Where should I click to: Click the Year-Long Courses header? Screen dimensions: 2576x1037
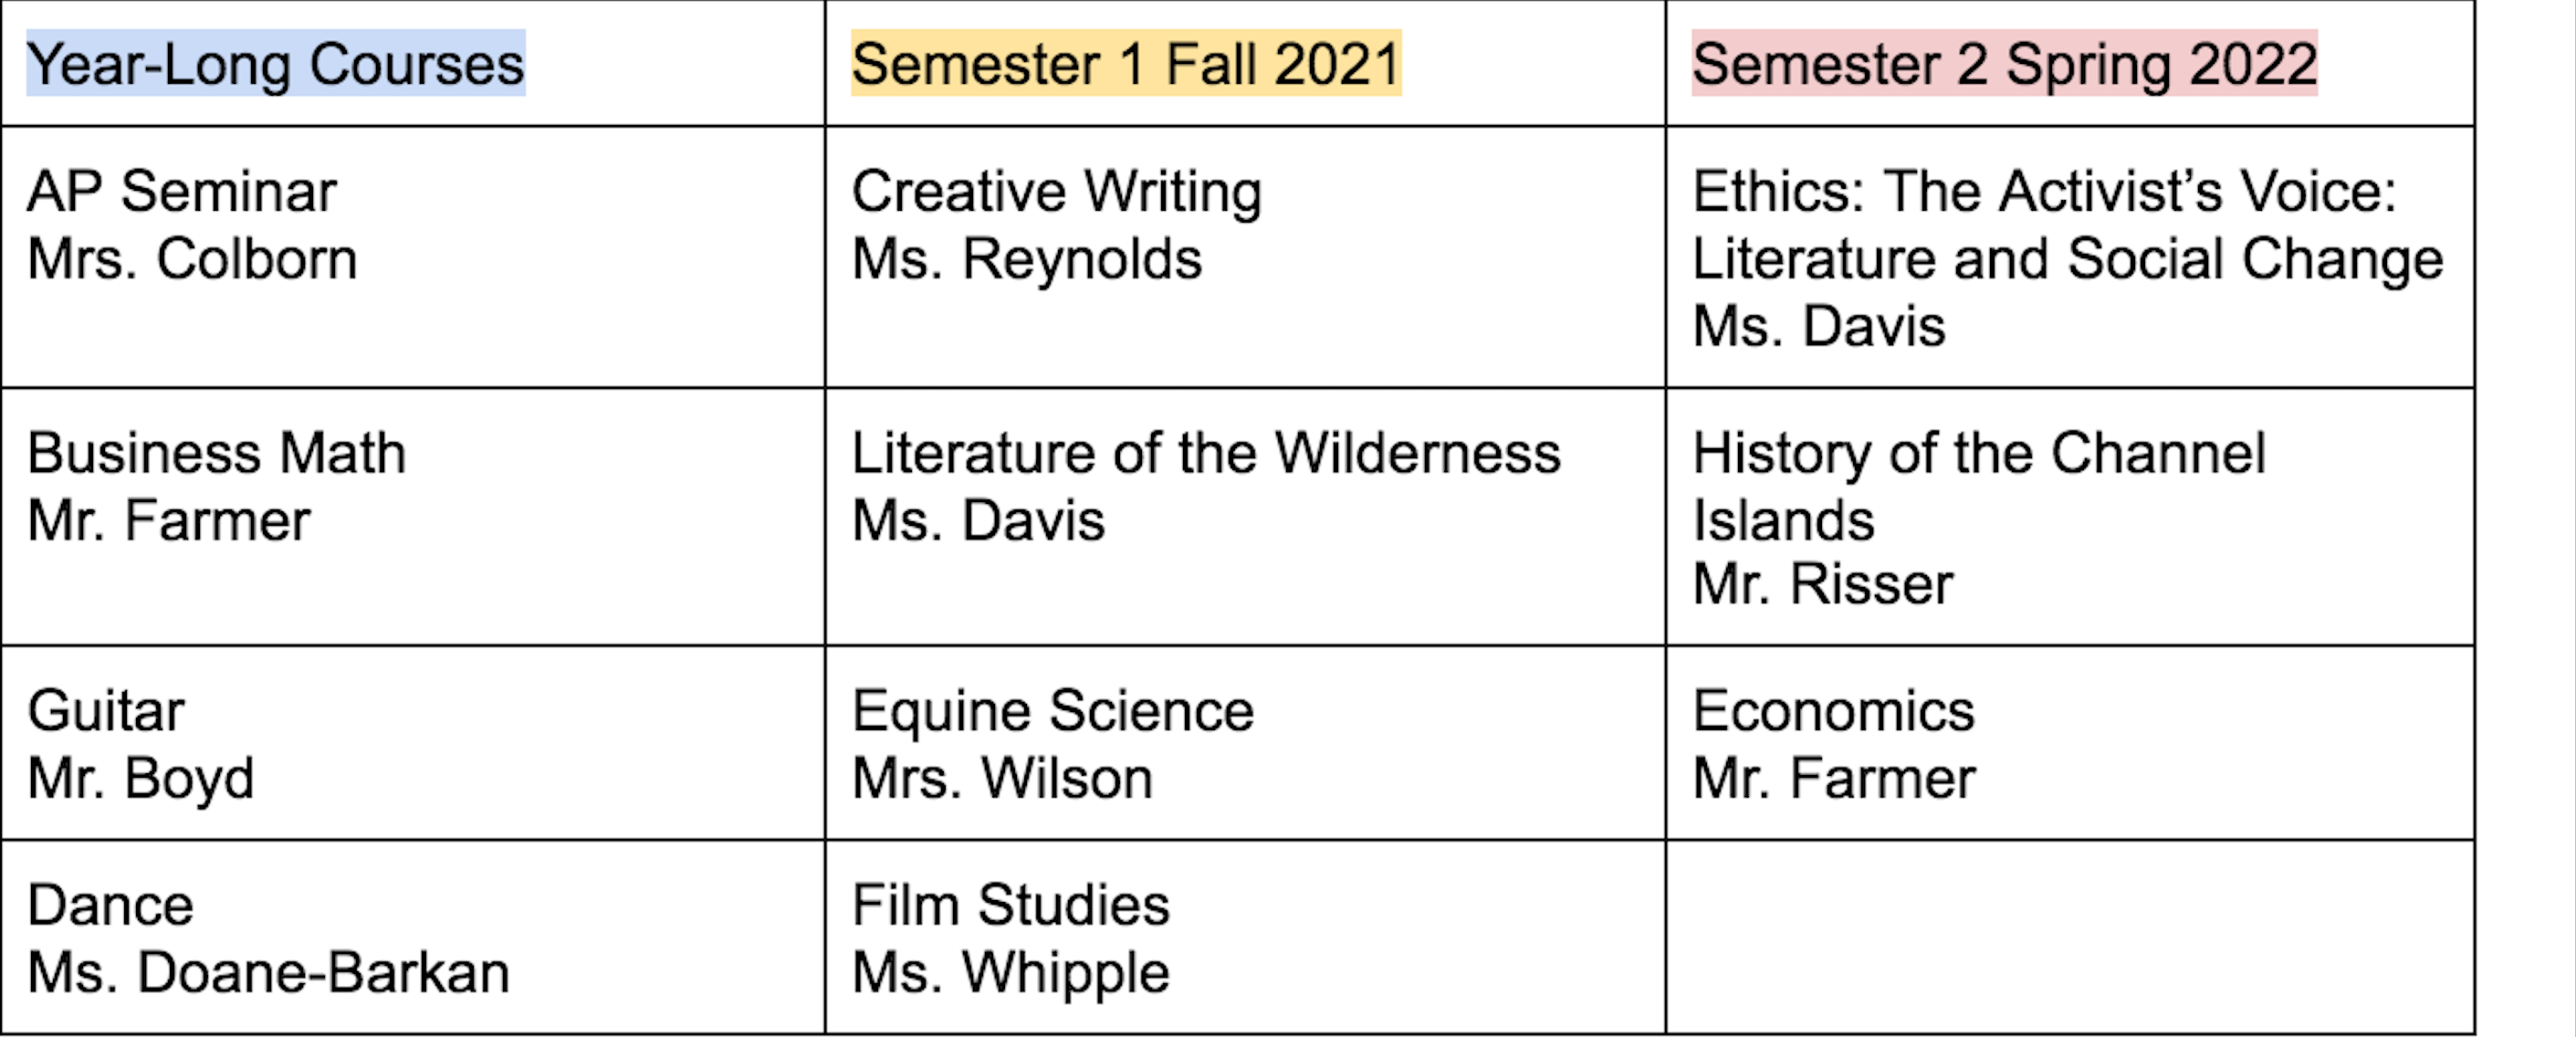(x=275, y=64)
